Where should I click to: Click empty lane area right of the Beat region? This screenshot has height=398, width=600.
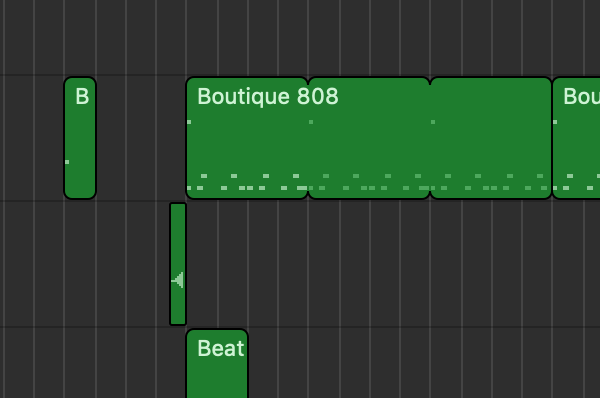[x=424, y=364]
